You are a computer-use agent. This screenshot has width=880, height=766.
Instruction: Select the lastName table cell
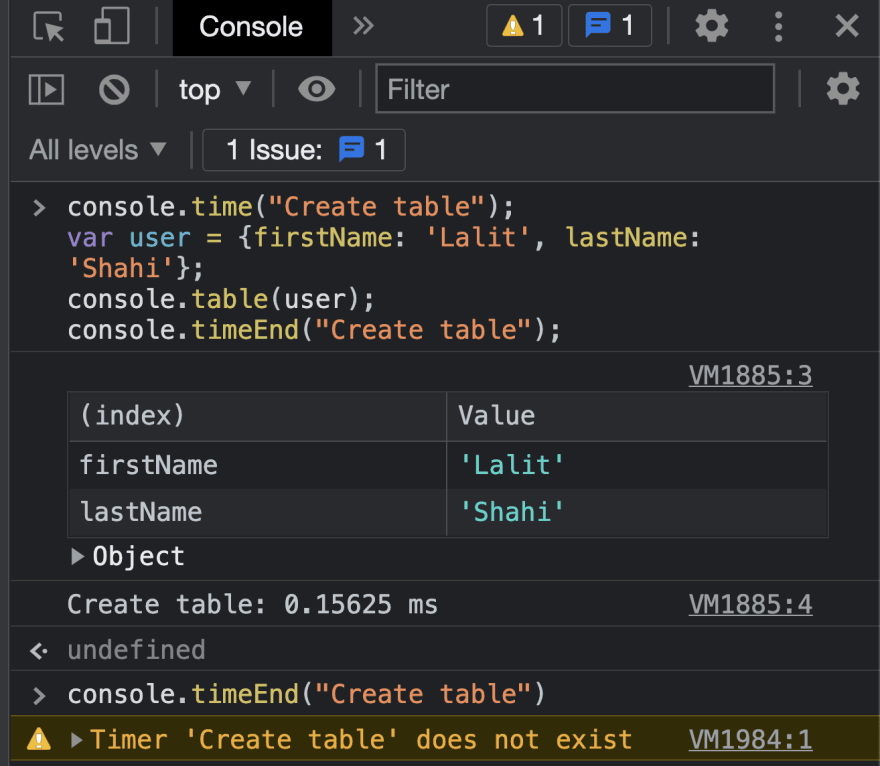(x=257, y=512)
